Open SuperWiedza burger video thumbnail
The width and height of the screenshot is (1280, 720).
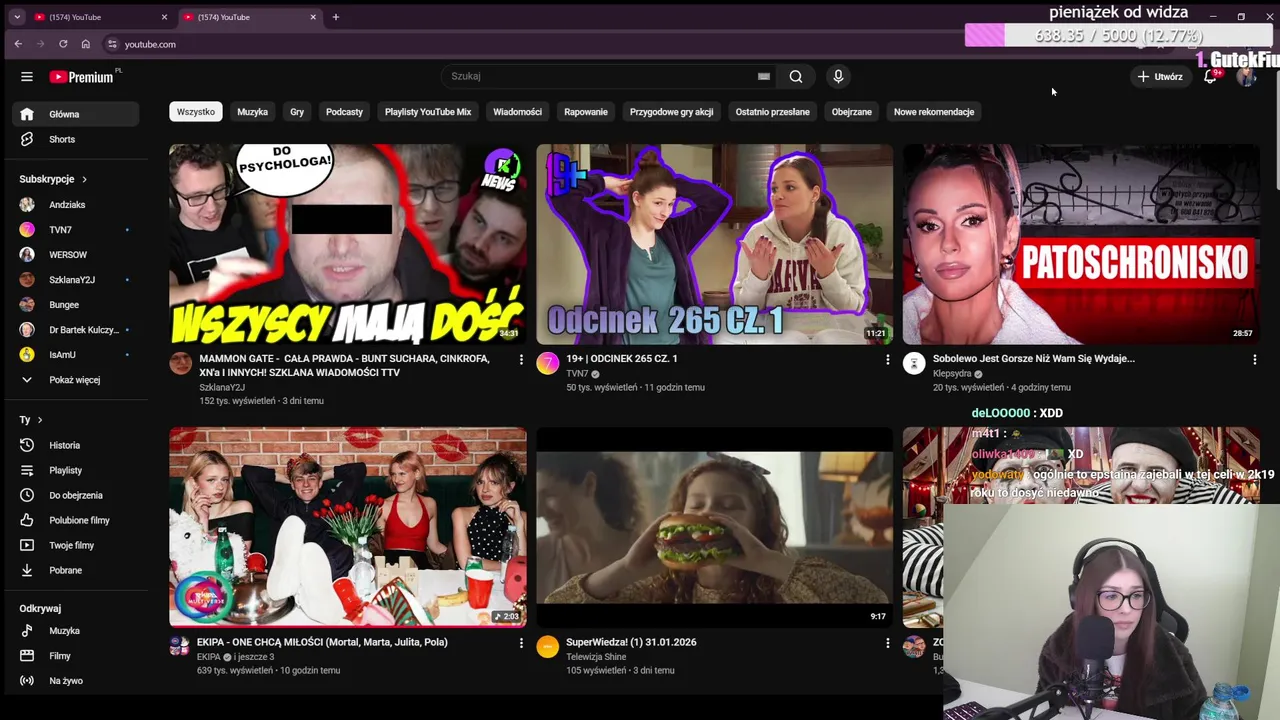pyautogui.click(x=714, y=527)
